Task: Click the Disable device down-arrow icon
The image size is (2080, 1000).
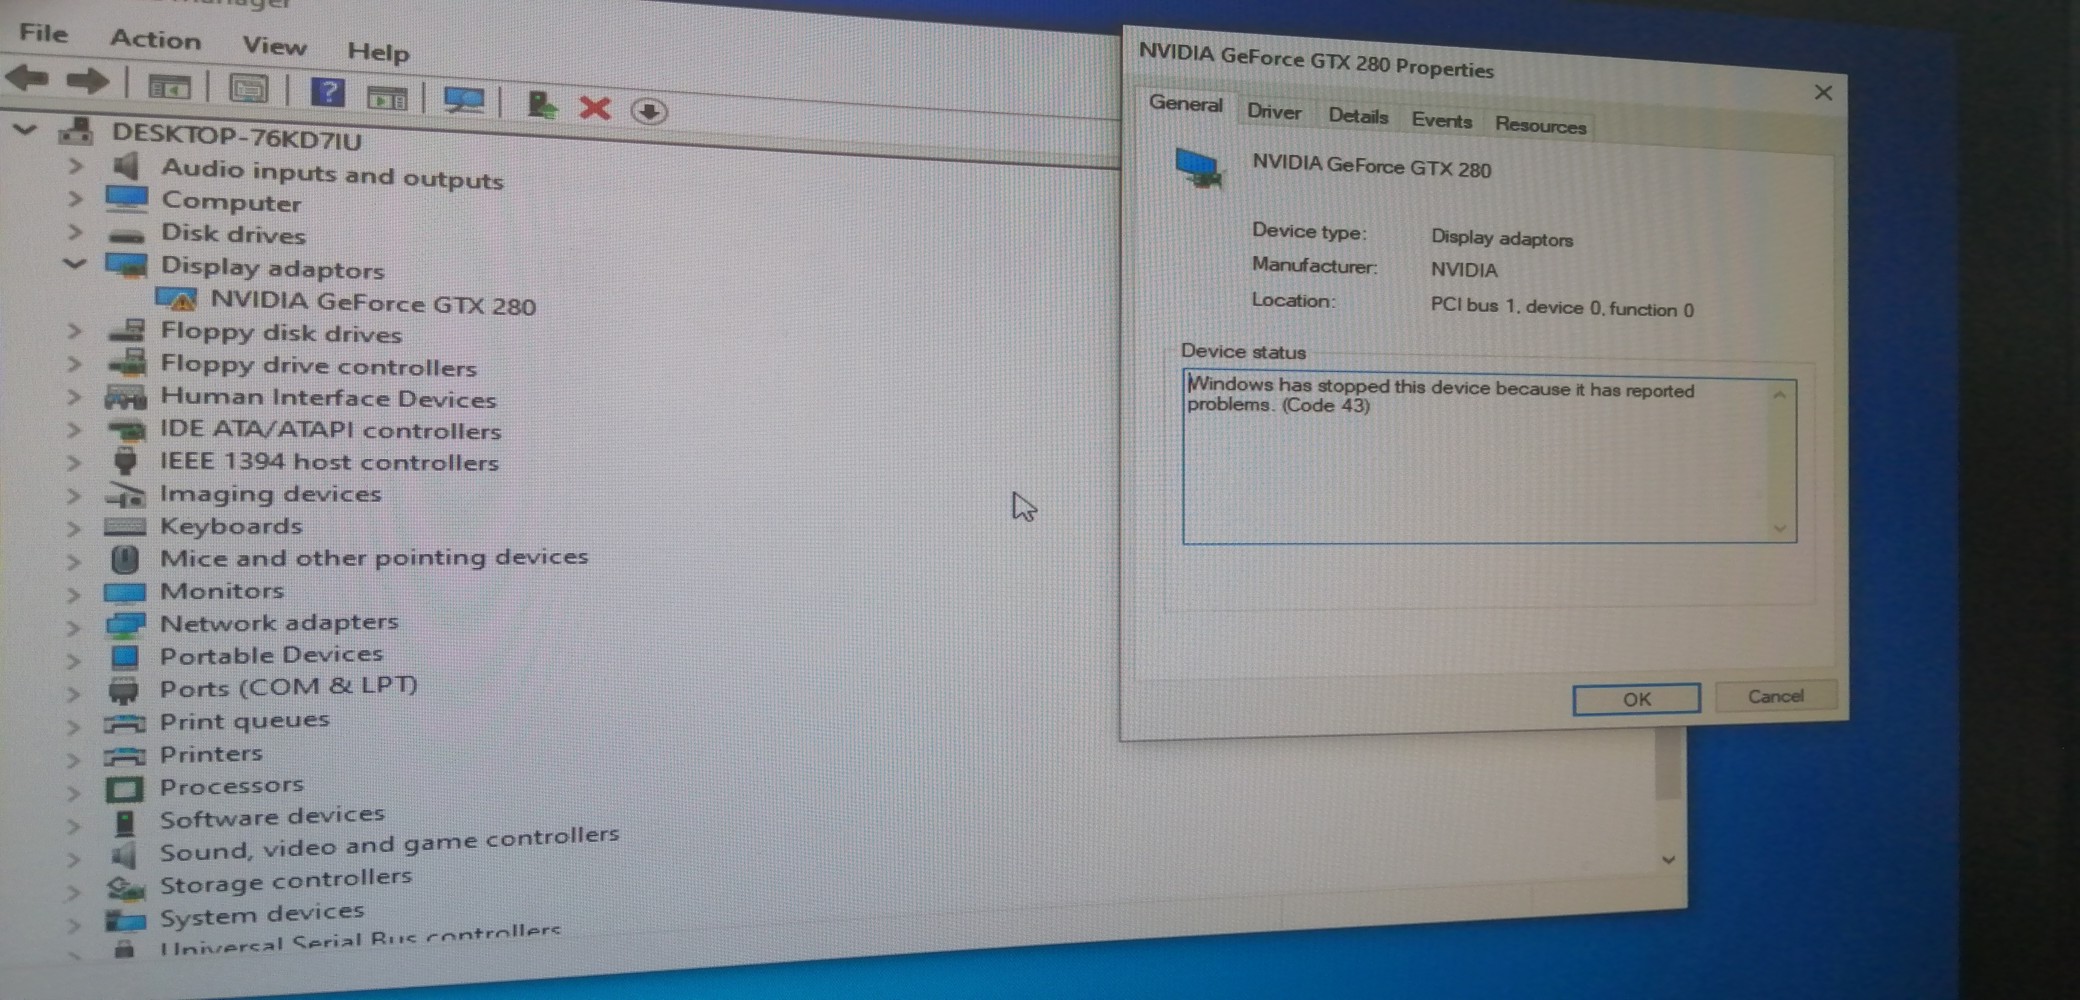Action: coord(649,110)
